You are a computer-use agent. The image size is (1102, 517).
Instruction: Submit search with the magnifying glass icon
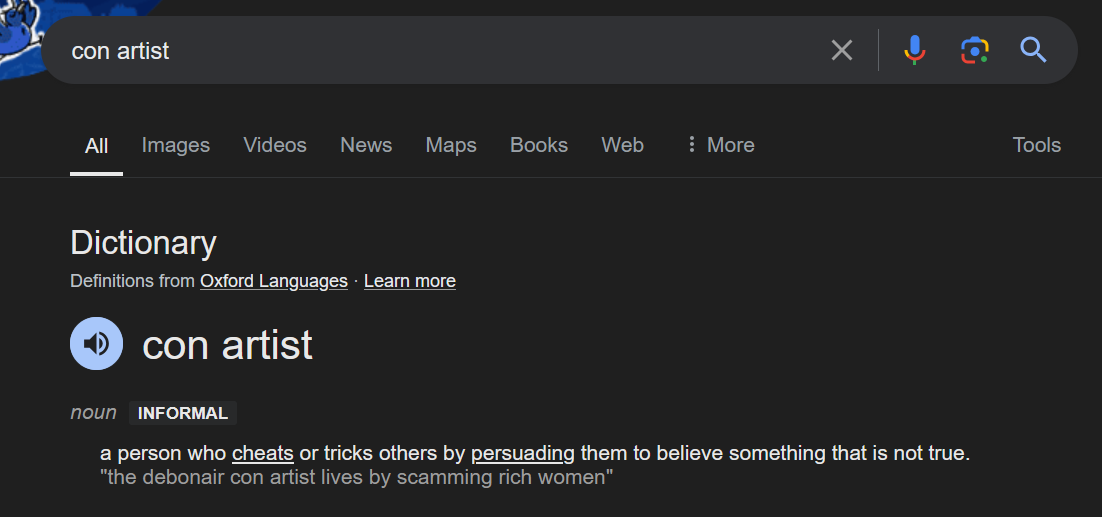pos(1033,51)
